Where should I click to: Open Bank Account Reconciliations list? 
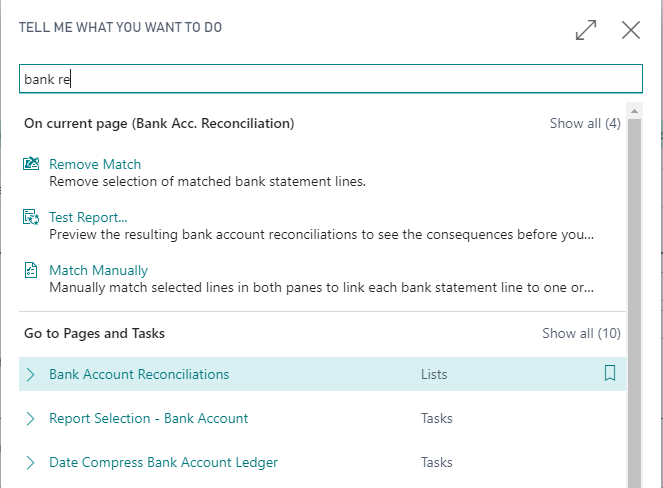[x=139, y=375]
